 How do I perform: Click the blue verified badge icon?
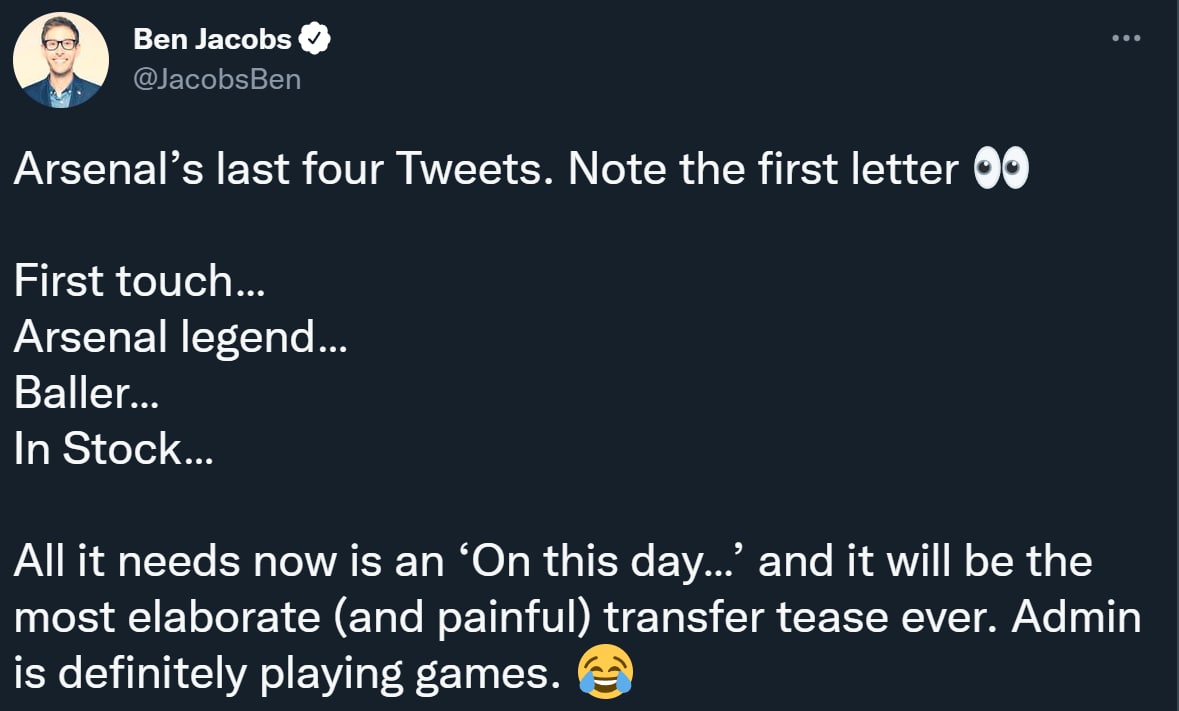(317, 40)
